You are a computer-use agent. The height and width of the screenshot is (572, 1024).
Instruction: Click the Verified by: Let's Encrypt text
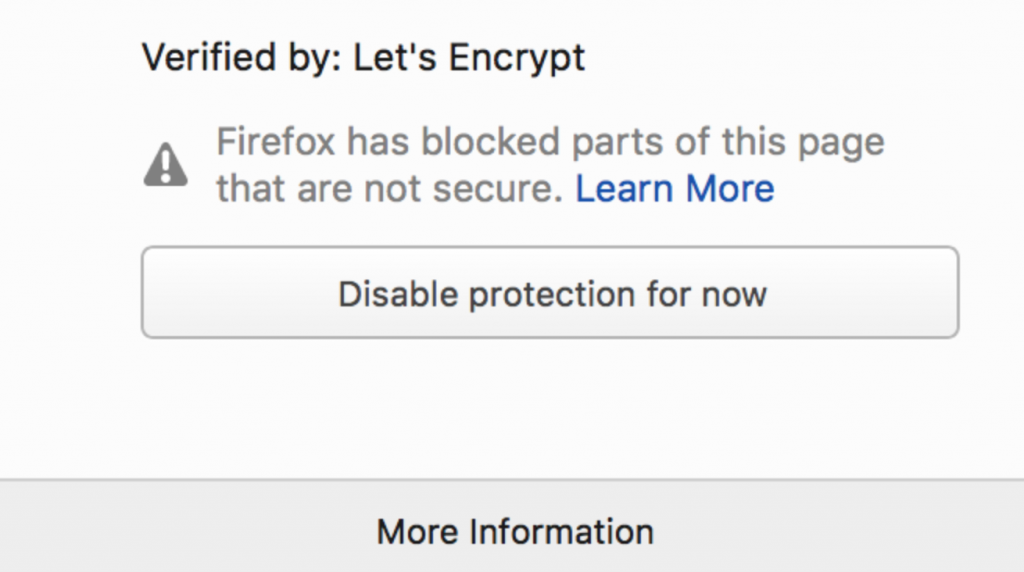pos(363,58)
